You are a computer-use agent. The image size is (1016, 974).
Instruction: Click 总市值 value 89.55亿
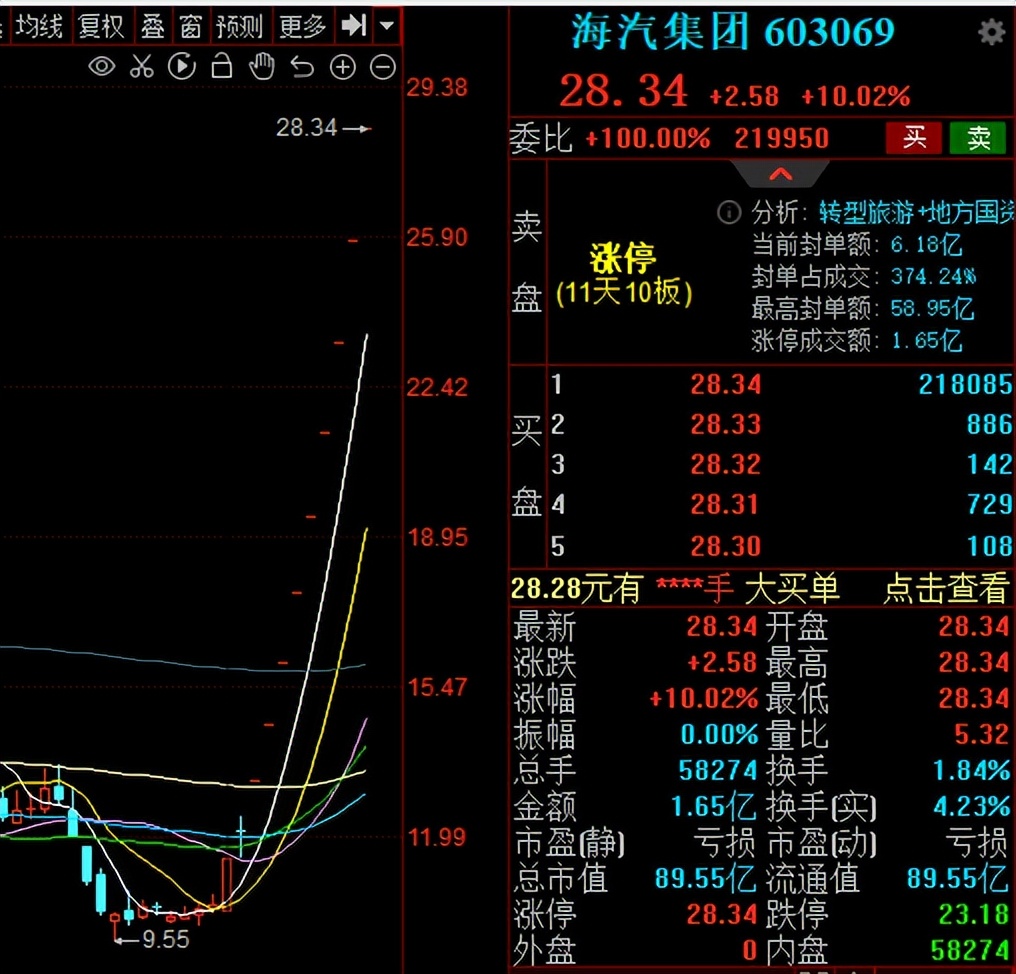click(706, 879)
